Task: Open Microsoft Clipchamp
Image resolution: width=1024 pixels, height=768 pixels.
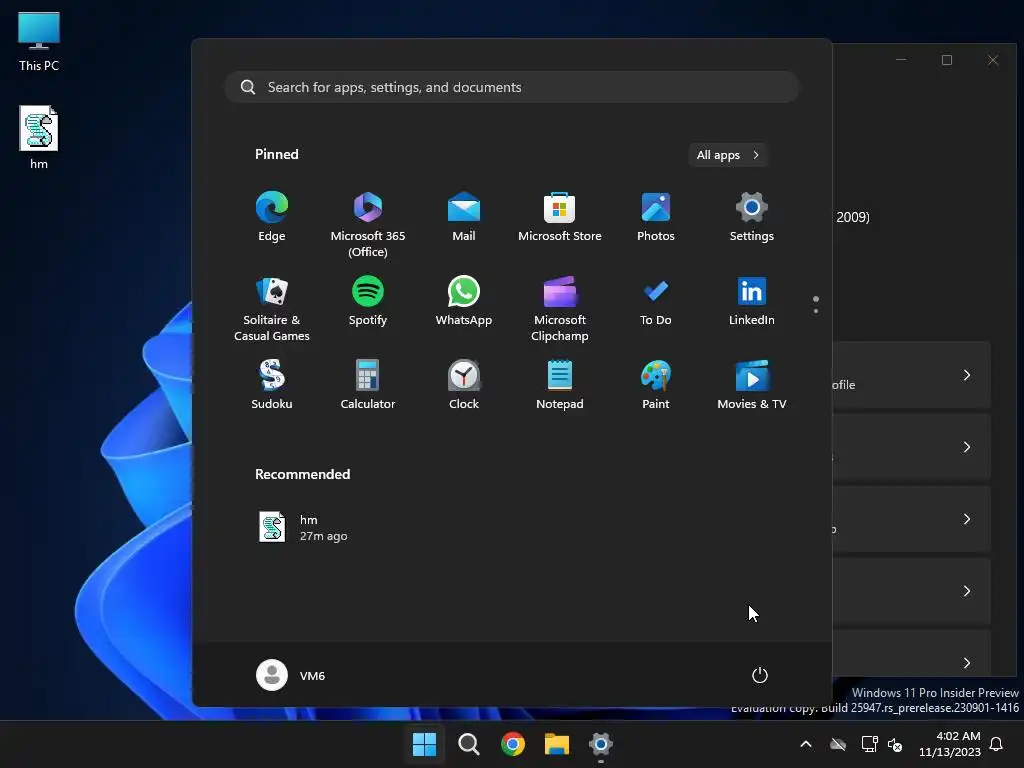Action: 560,308
